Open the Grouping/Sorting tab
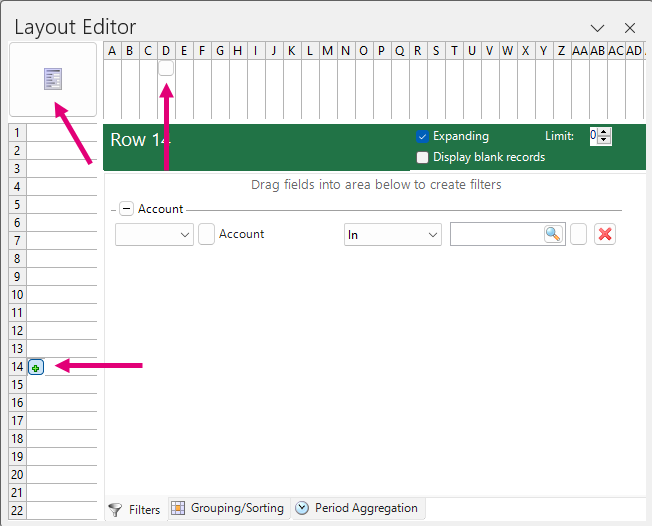Screen dimensions: 652x526 click(x=230, y=508)
